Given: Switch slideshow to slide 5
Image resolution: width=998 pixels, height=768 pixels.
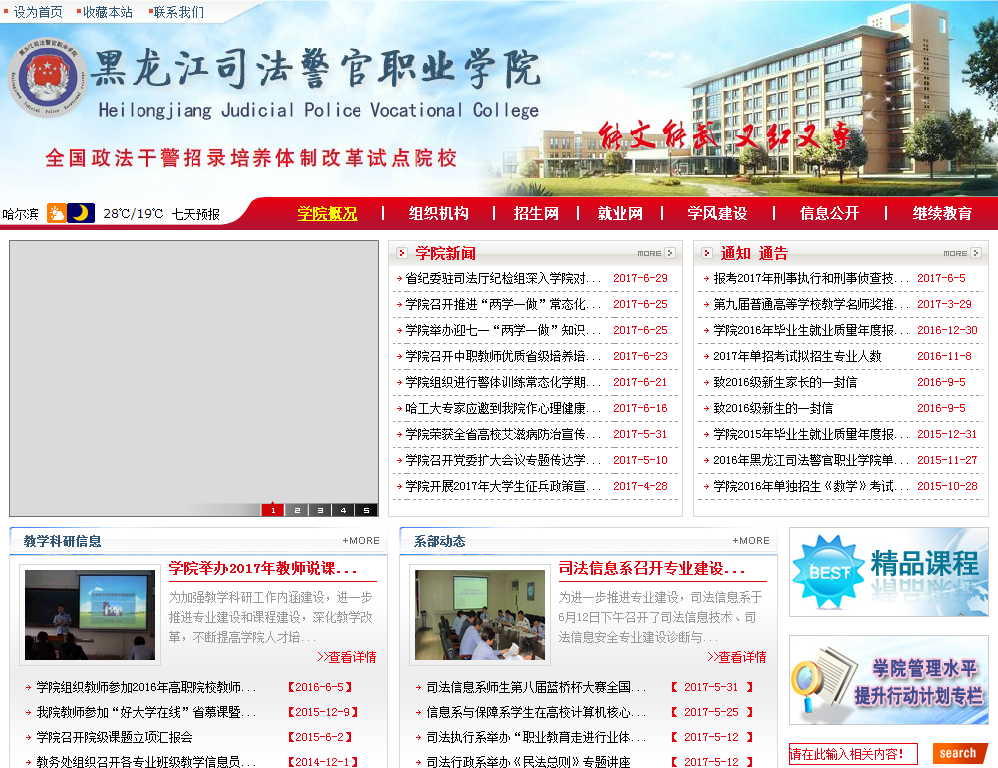Looking at the screenshot, I should point(366,510).
